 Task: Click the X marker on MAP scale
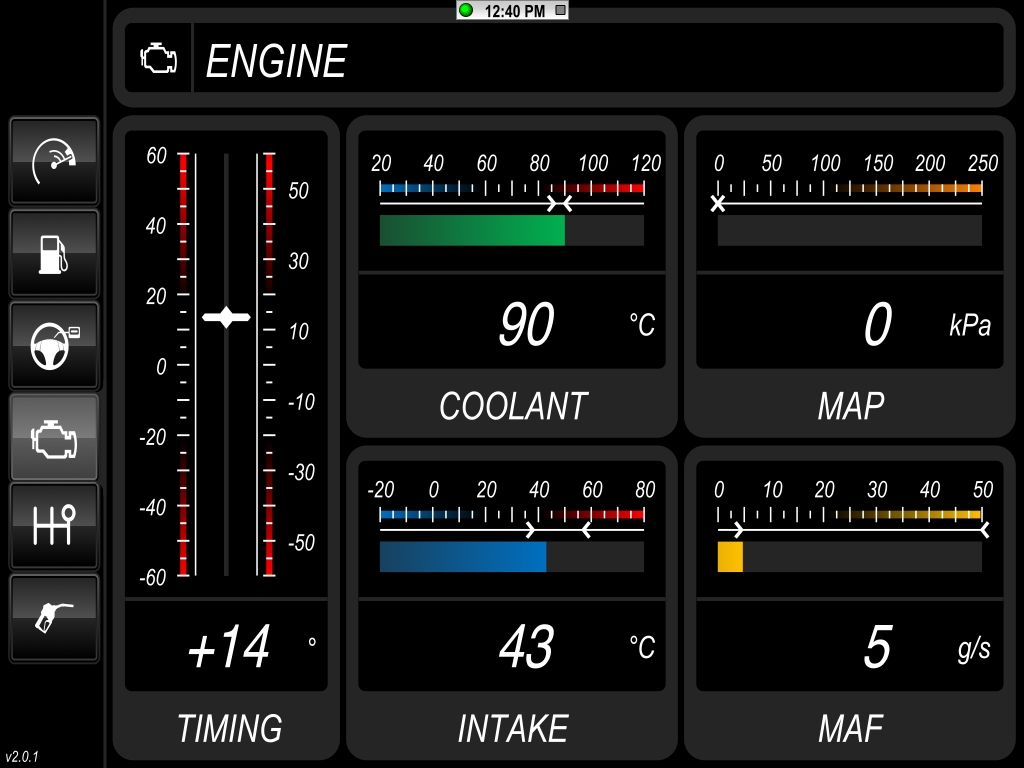tap(717, 204)
